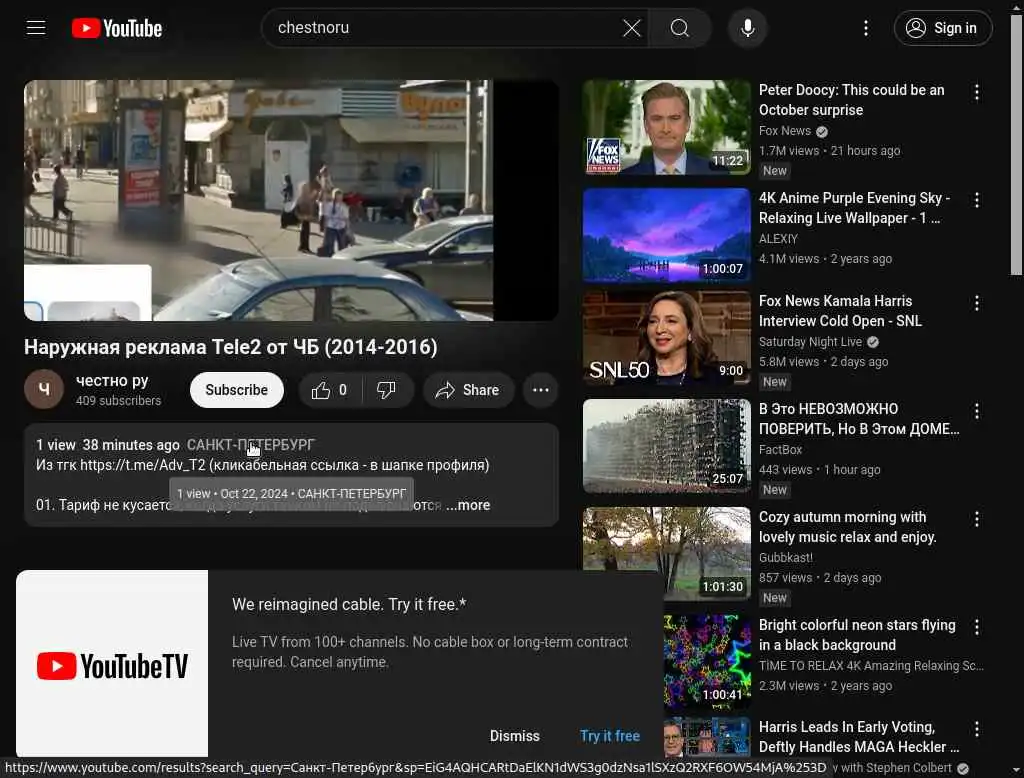Open Peter Doocy October surprise title
The width and height of the screenshot is (1024, 778).
(x=852, y=100)
